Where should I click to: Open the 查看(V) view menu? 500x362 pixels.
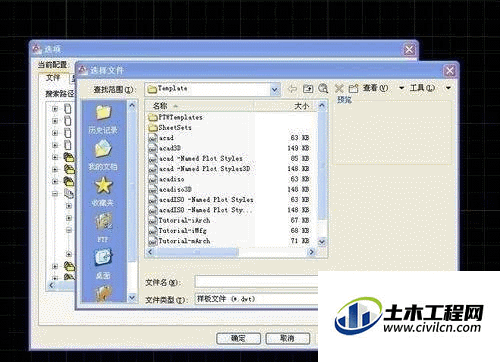point(375,88)
